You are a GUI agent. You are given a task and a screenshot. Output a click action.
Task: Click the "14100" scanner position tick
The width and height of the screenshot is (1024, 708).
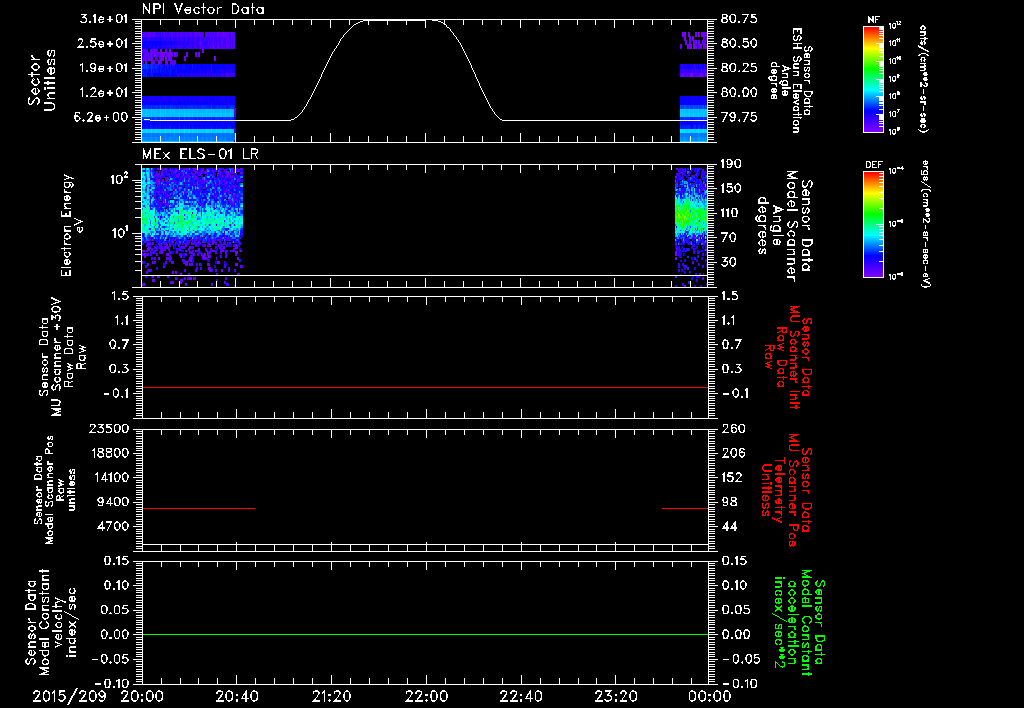coord(110,477)
